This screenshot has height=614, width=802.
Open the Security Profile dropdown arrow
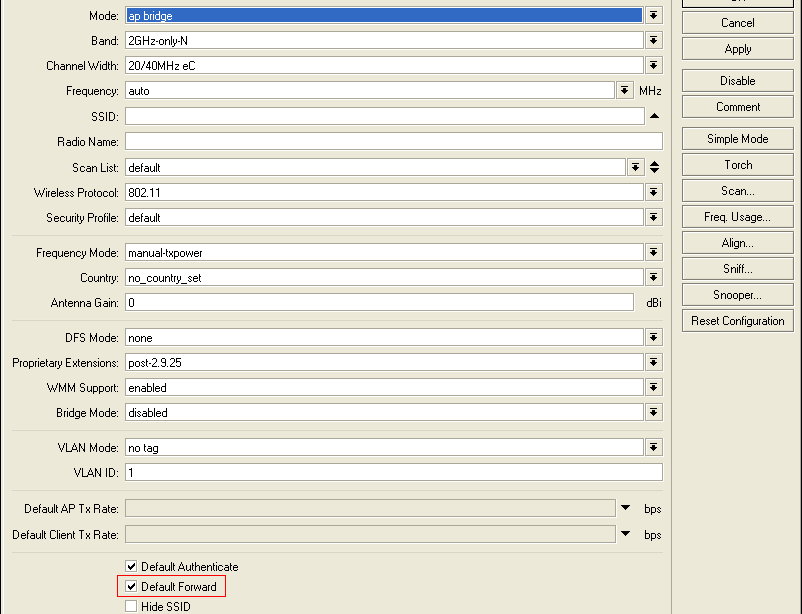point(653,217)
